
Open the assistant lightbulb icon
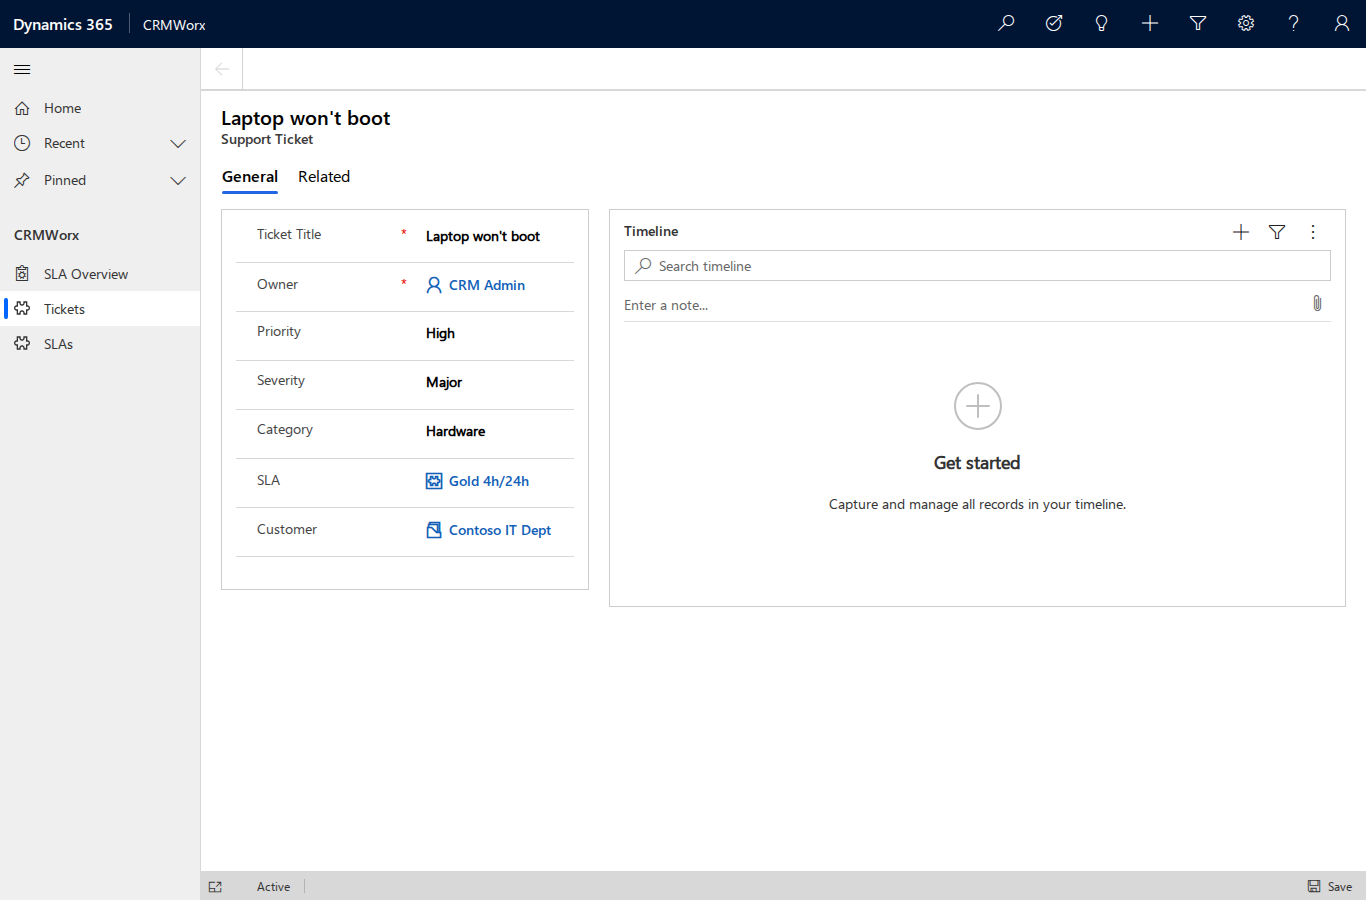click(x=1102, y=23)
